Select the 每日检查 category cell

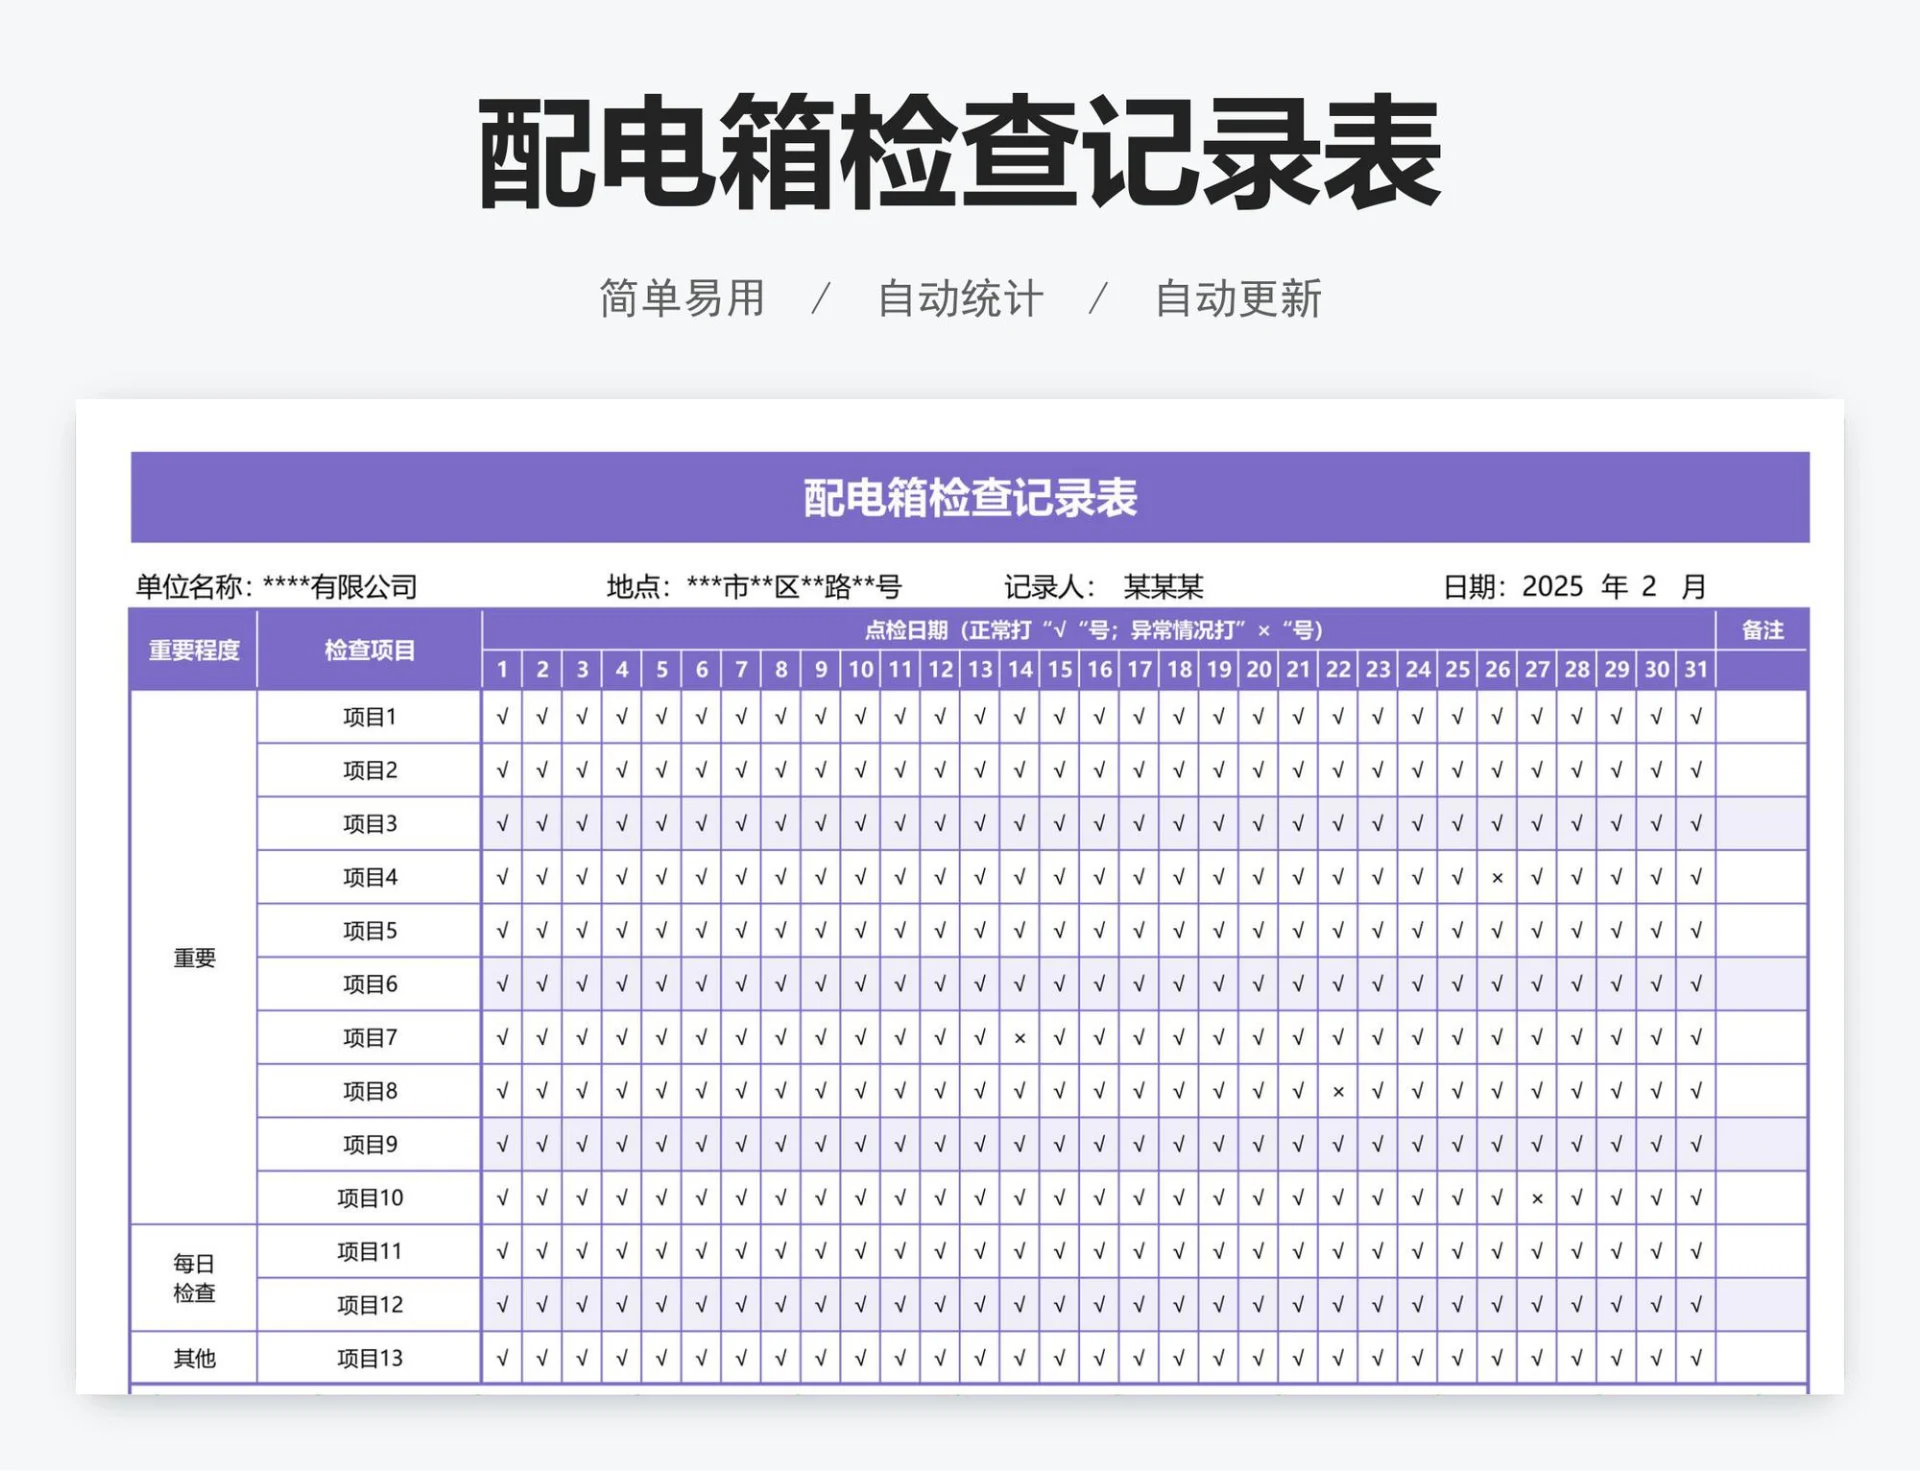pyautogui.click(x=194, y=1278)
